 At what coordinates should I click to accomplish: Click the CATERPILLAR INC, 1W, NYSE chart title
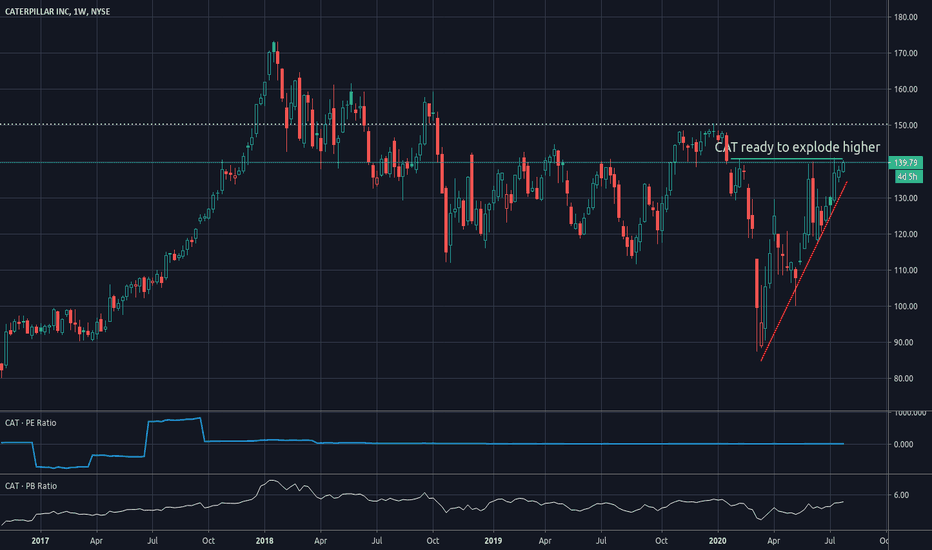[57, 11]
